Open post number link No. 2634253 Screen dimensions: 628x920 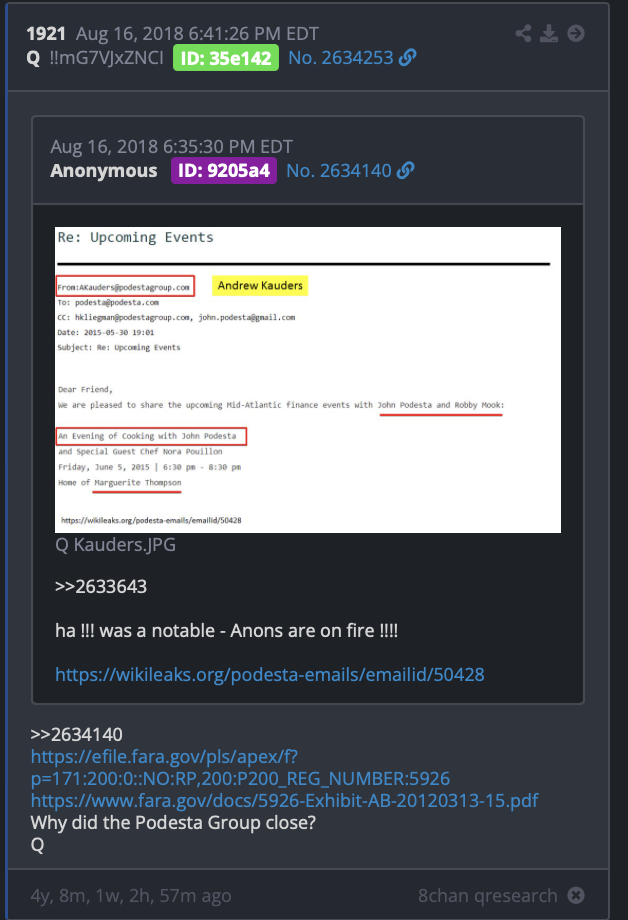point(340,58)
